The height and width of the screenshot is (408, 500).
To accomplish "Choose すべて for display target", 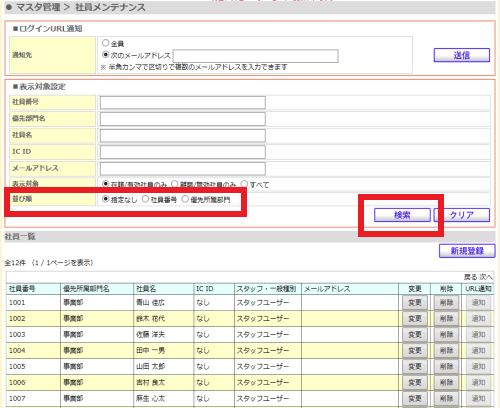I will [x=244, y=184].
